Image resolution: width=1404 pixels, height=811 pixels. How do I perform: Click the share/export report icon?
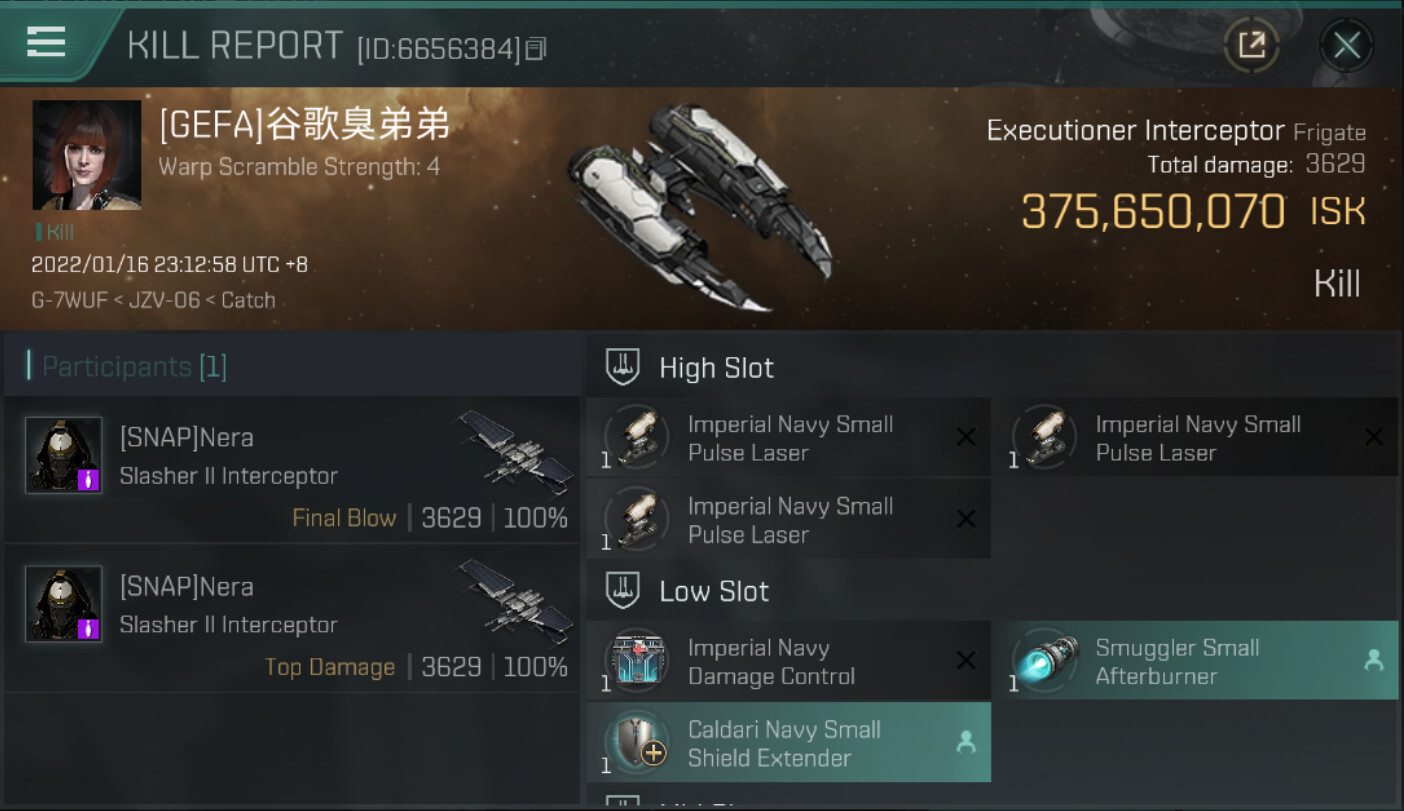[1251, 45]
